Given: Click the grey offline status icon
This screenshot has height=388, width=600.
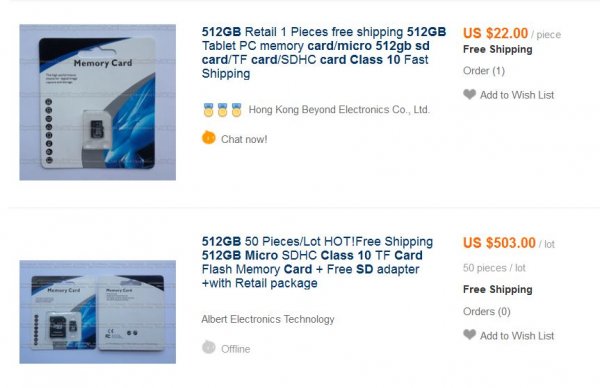Looking at the screenshot, I should [209, 347].
